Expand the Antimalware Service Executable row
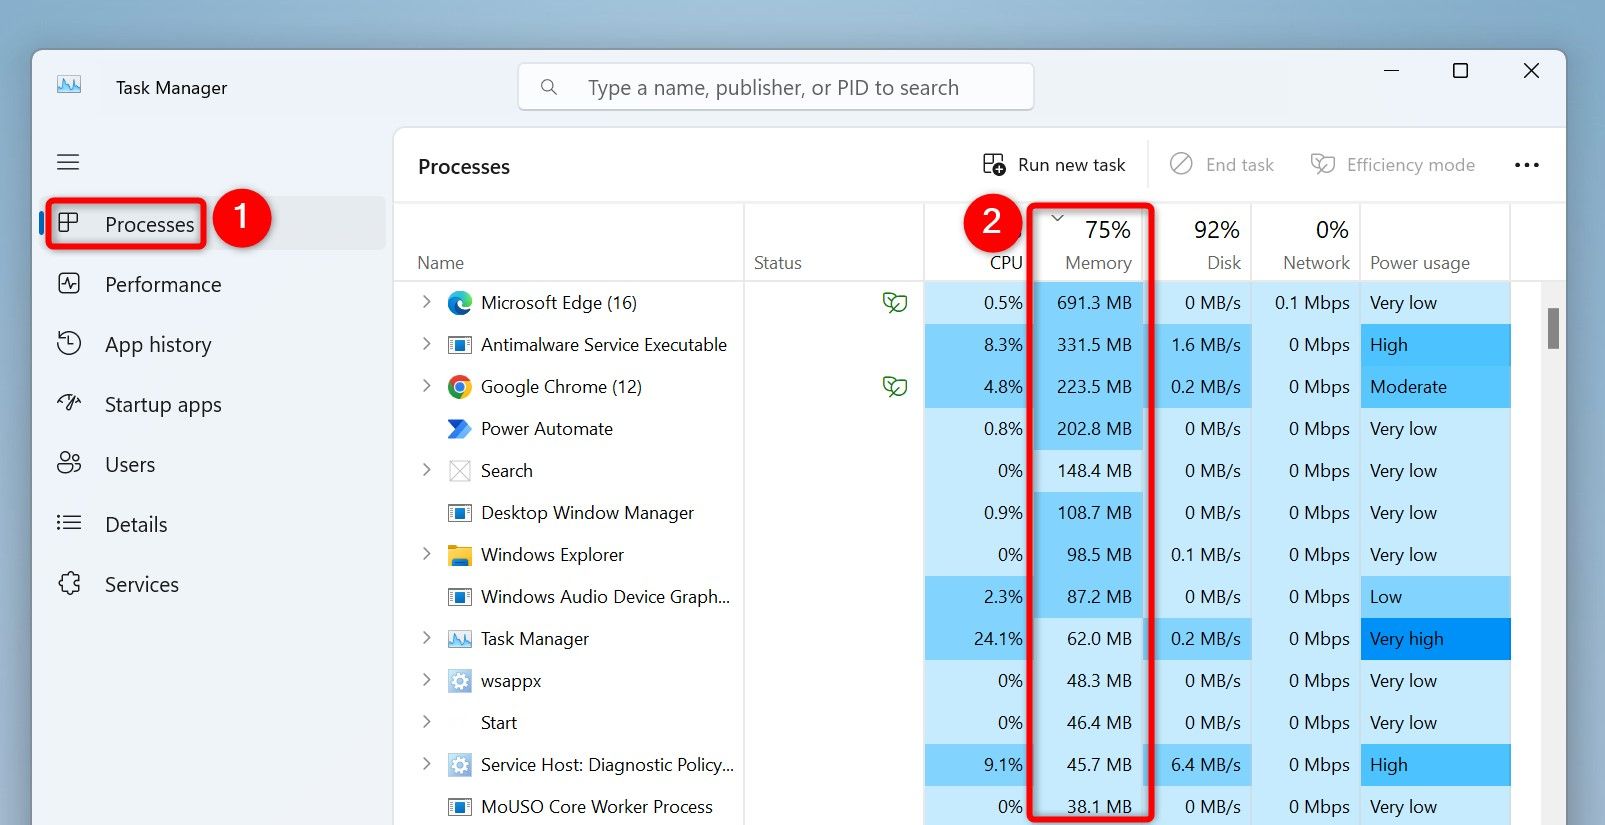 (x=427, y=344)
